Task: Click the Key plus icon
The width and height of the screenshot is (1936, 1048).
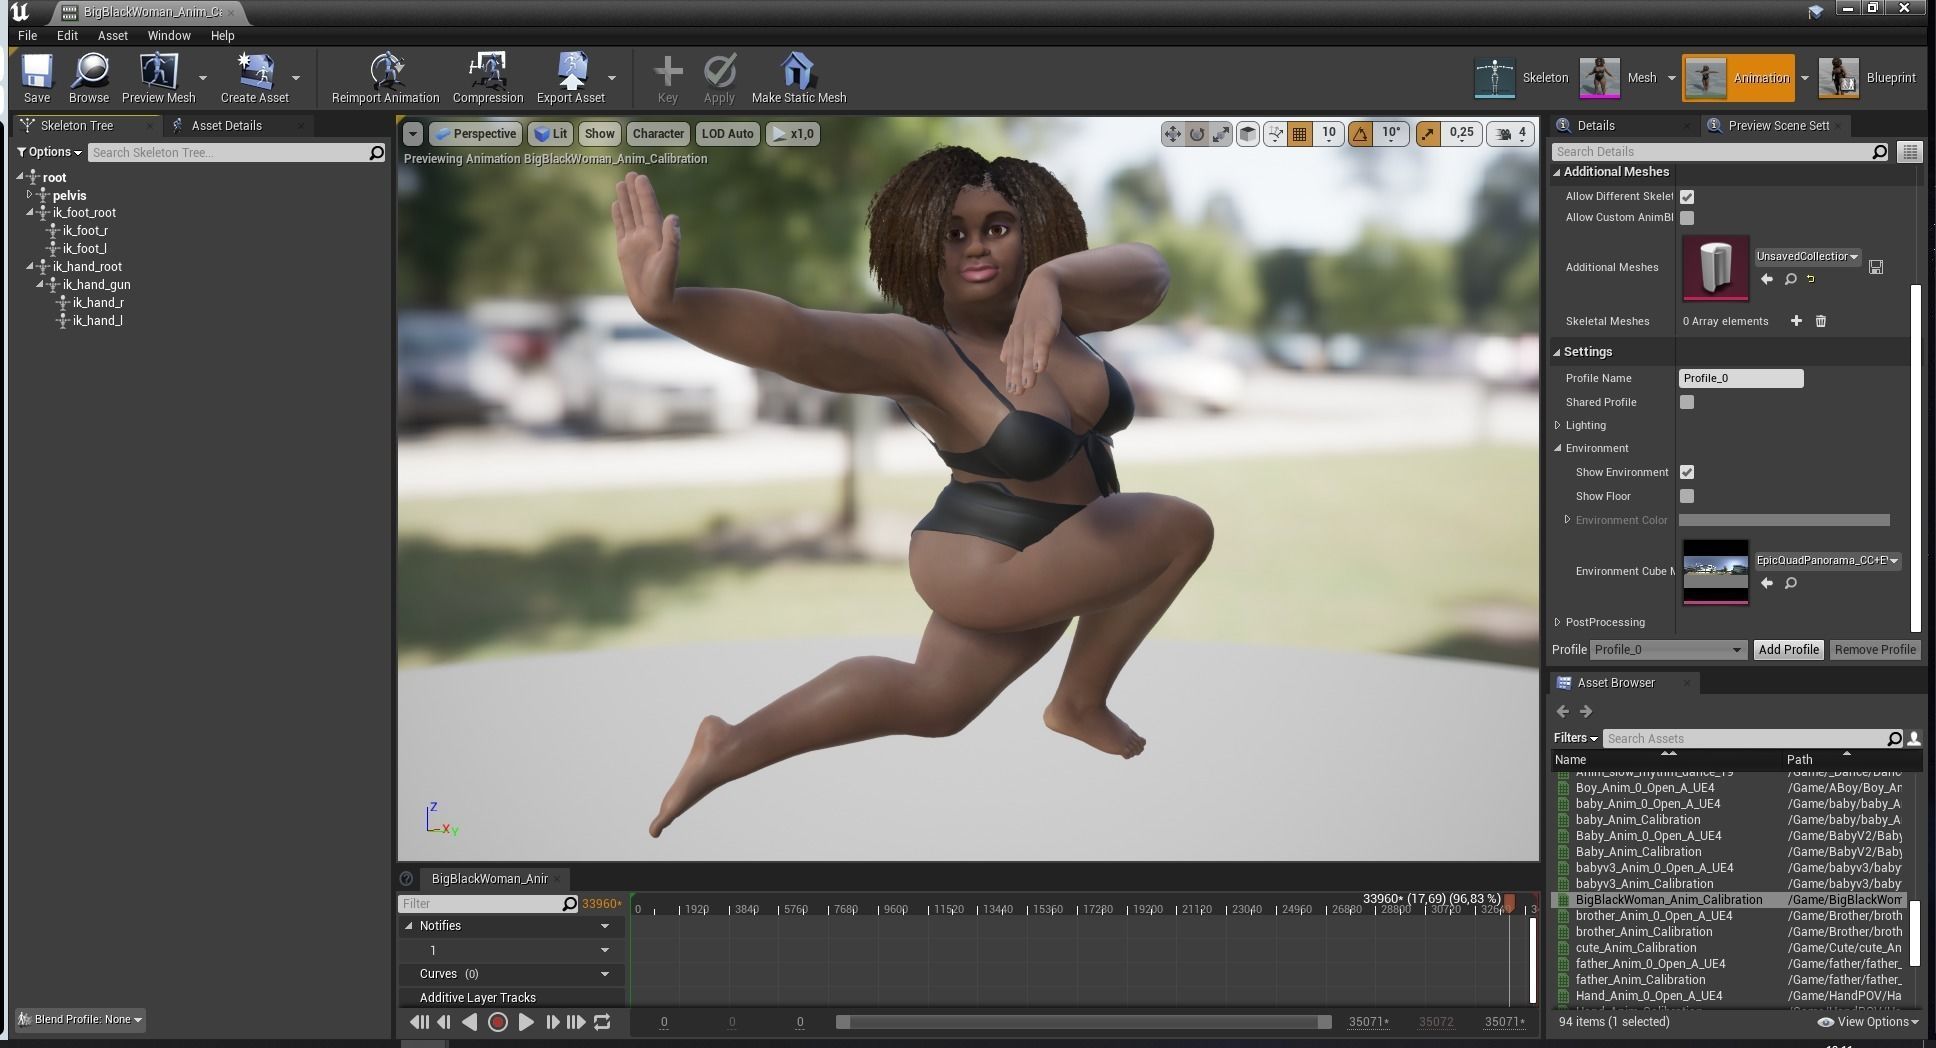Action: (x=668, y=72)
